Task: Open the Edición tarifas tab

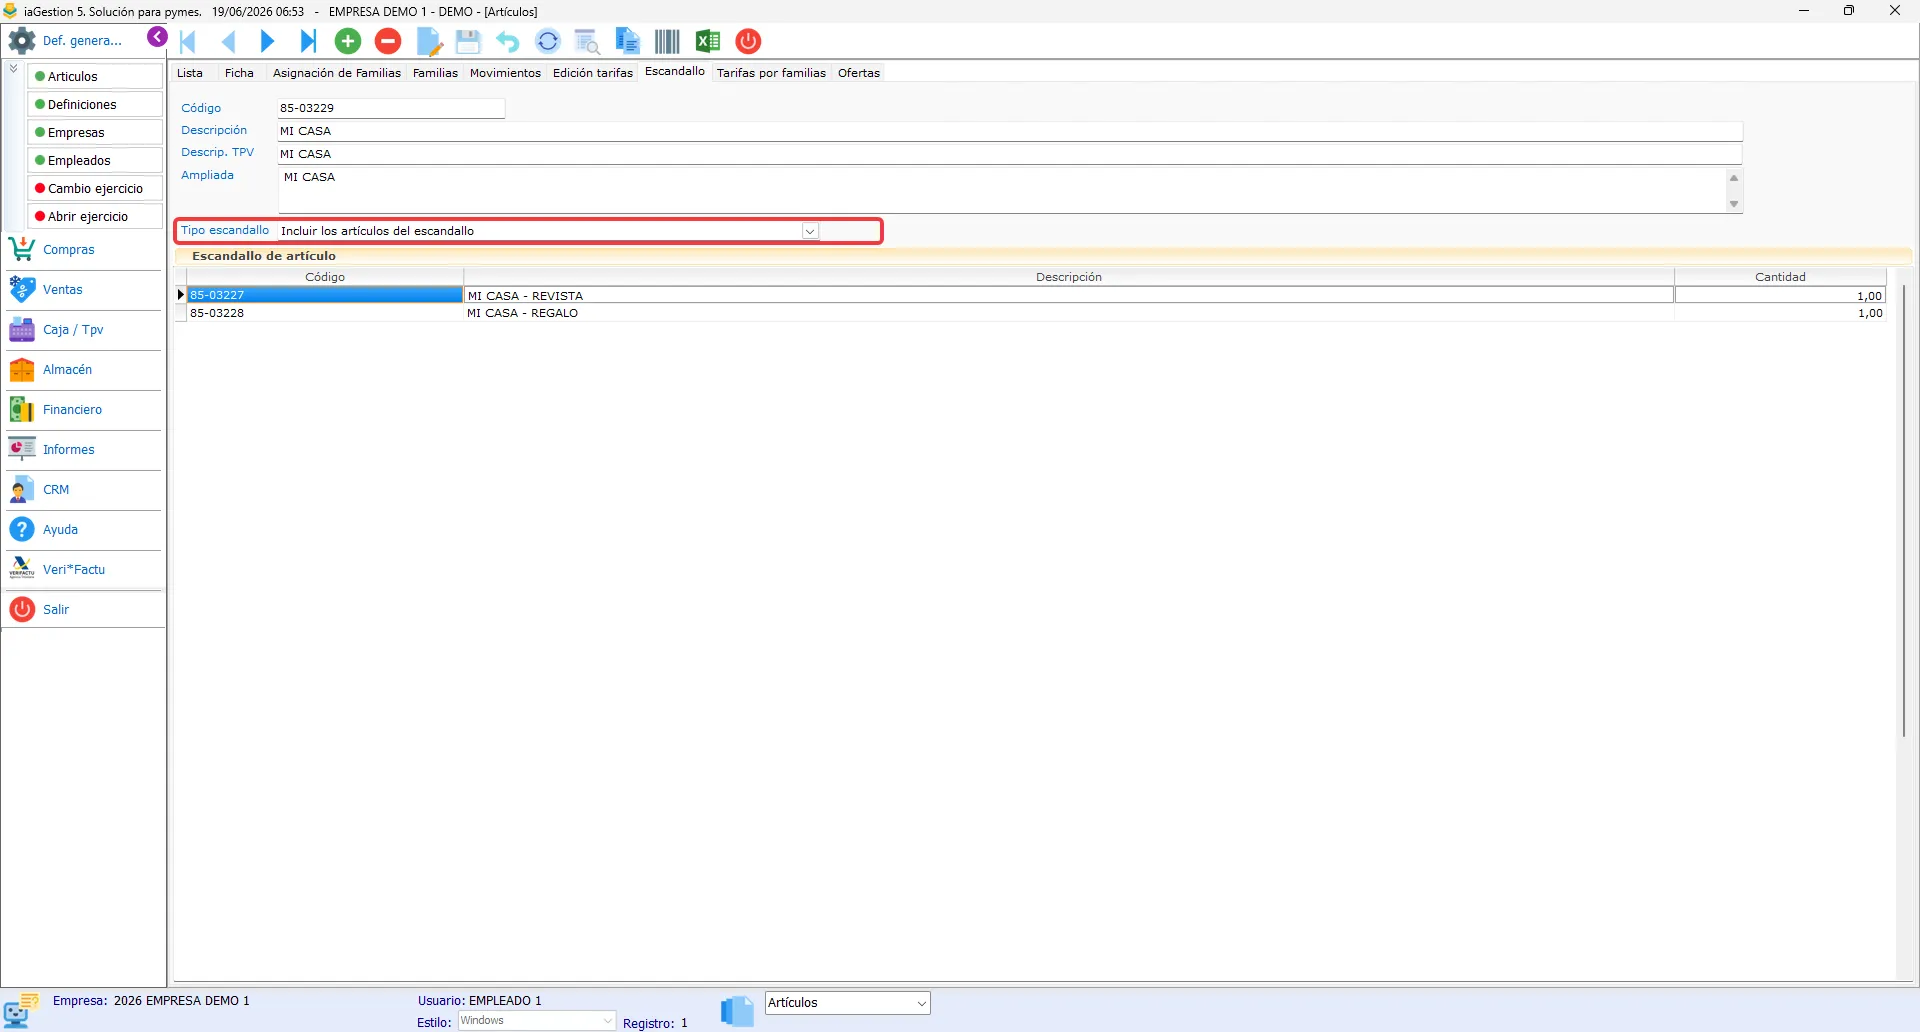Action: click(593, 73)
